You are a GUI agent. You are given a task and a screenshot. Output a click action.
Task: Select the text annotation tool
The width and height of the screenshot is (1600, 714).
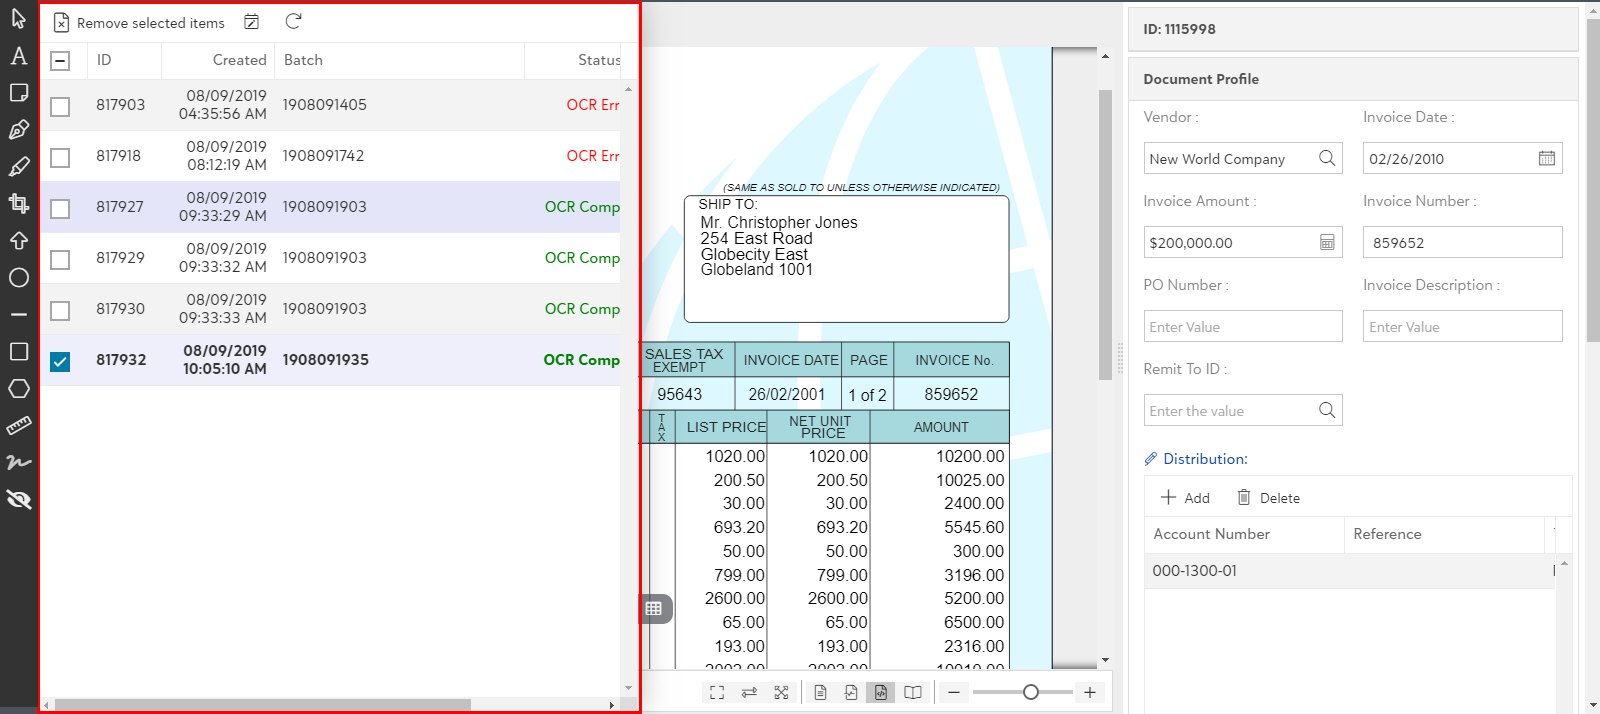(x=19, y=56)
